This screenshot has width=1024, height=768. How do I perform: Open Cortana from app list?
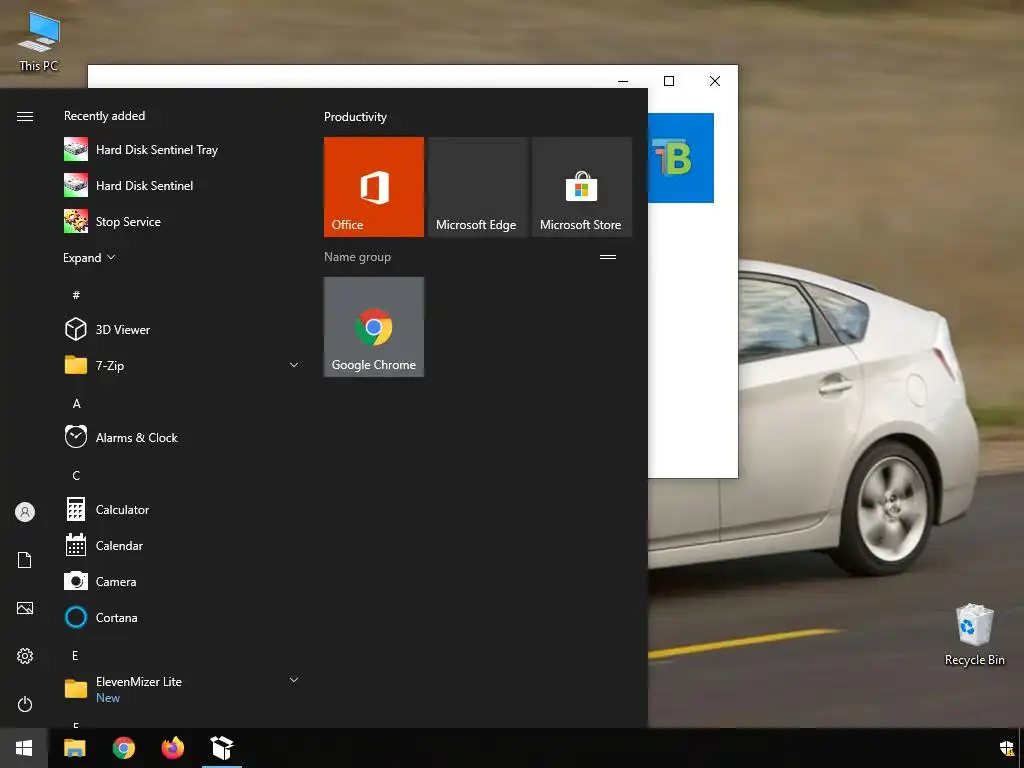182,617
